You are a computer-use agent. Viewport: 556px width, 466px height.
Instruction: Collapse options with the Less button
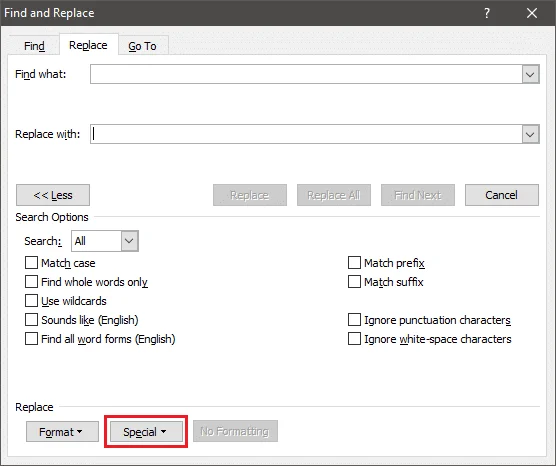pos(53,195)
